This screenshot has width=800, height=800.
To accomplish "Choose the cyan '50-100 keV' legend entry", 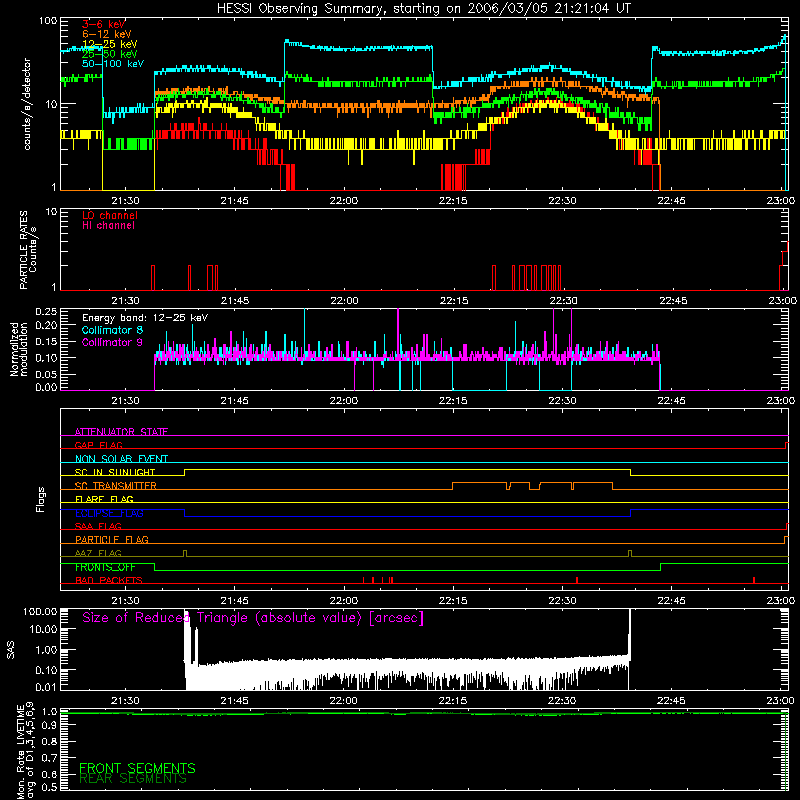I will click(112, 64).
